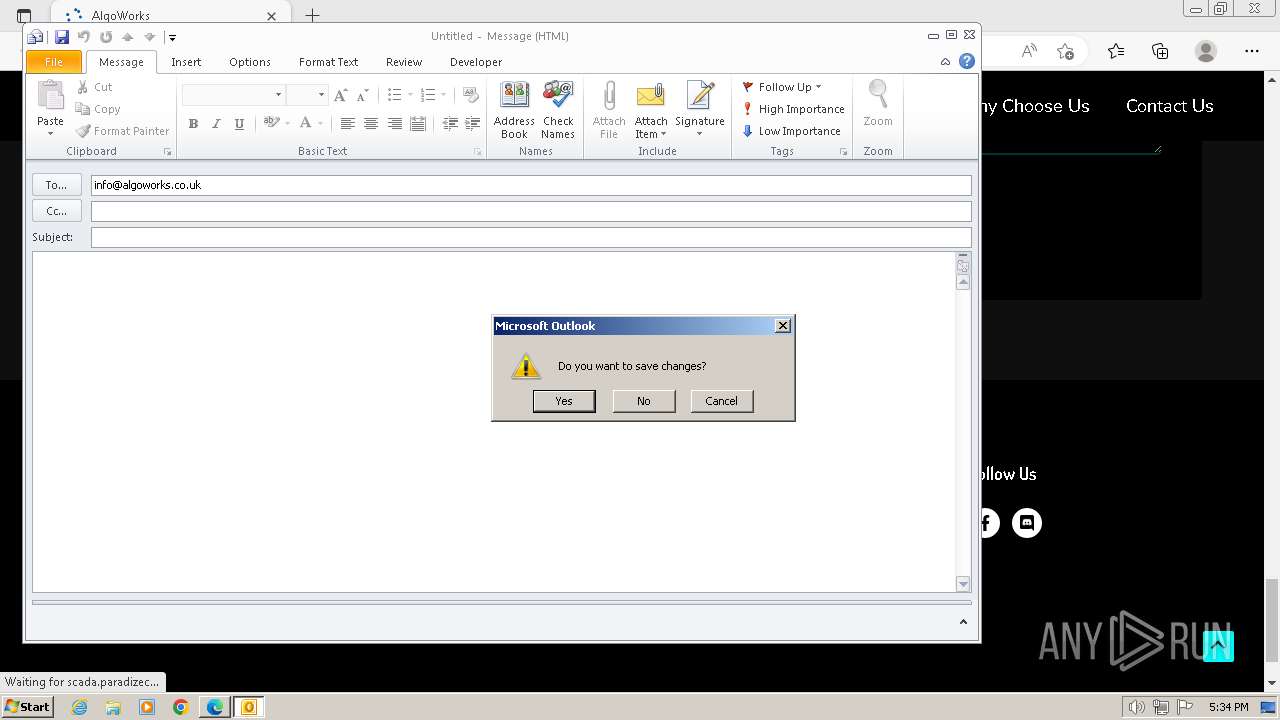Open the Follow Up flag menu

point(781,87)
